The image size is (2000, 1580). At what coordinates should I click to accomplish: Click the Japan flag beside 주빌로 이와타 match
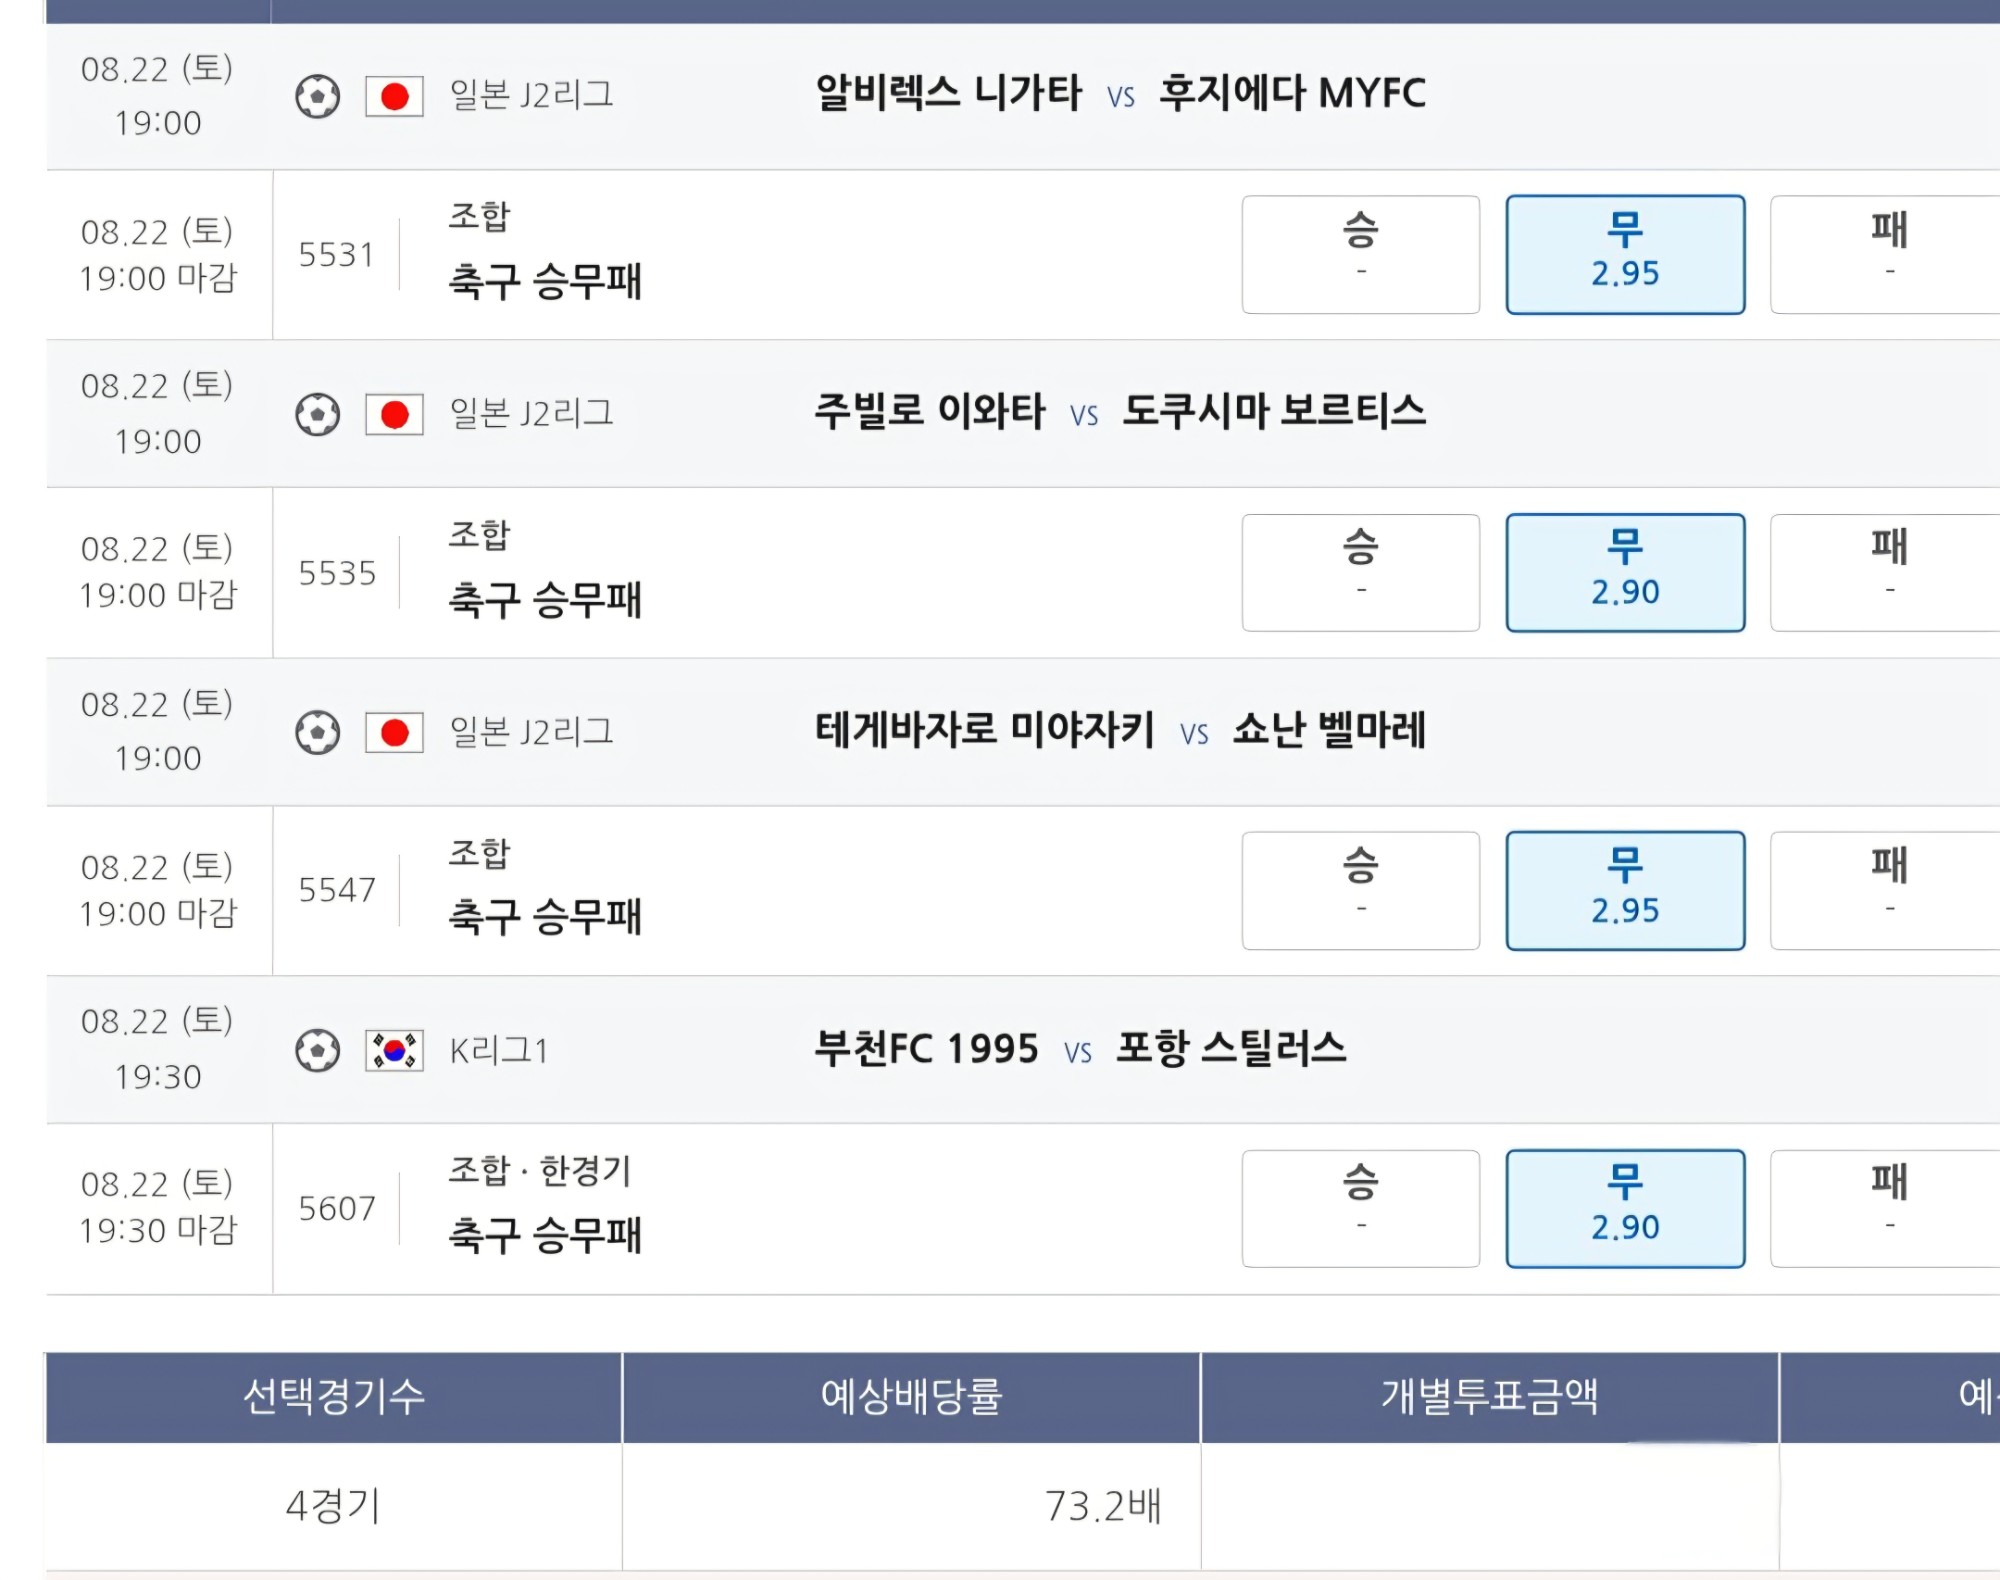pyautogui.click(x=394, y=415)
